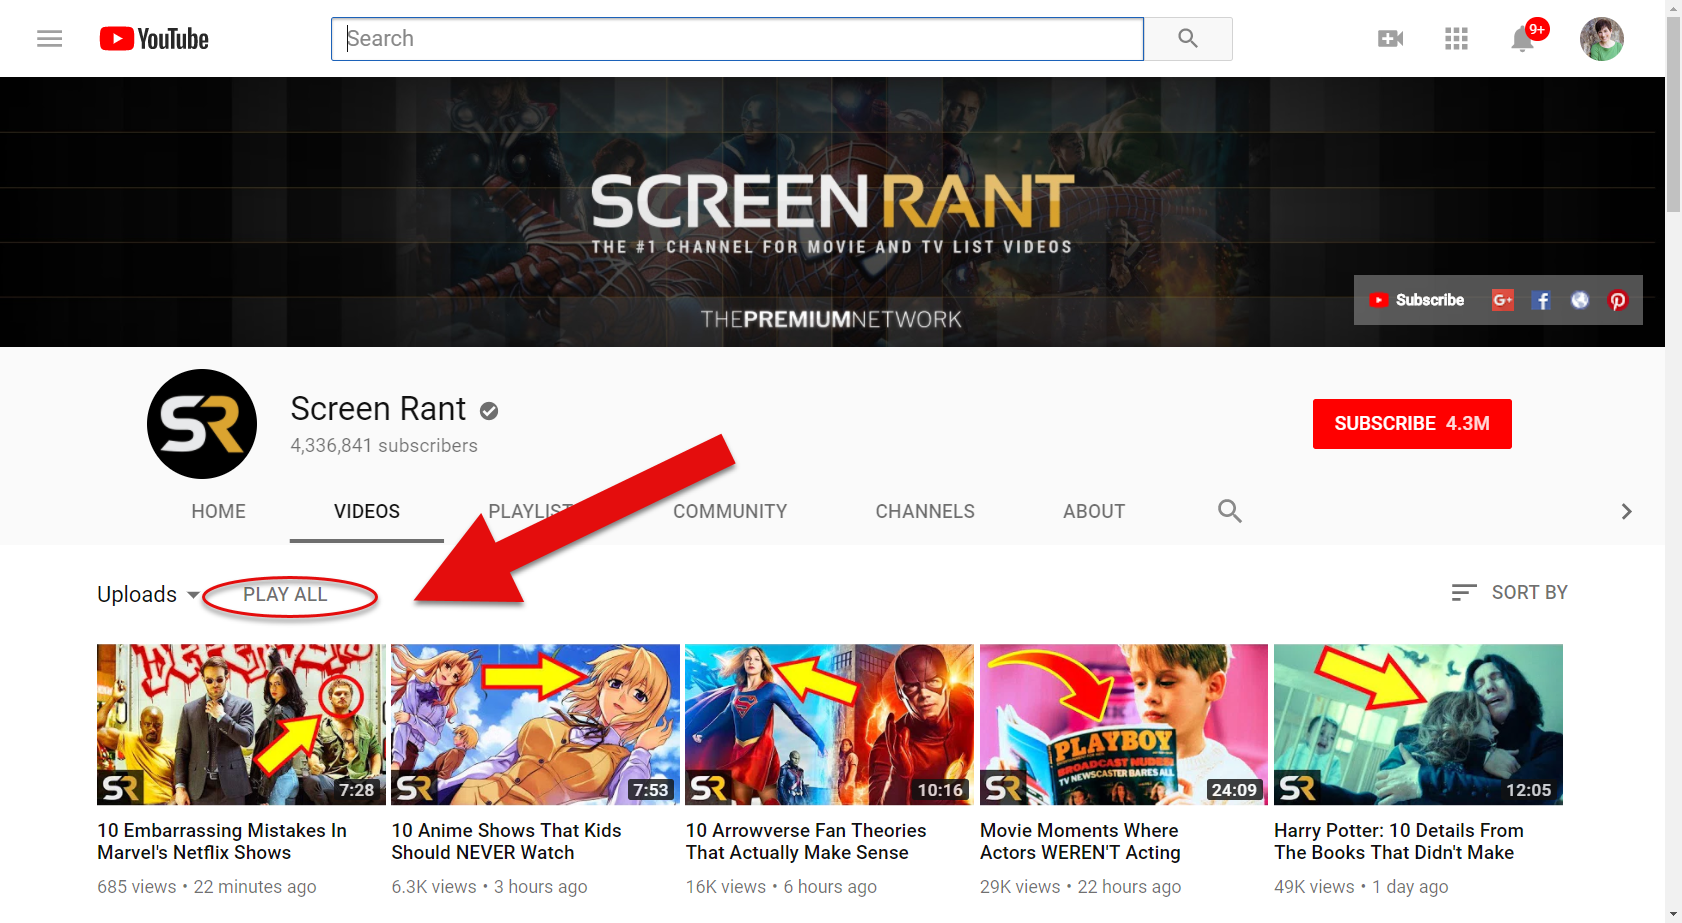
Task: Open the ABOUT tab
Action: click(x=1094, y=511)
